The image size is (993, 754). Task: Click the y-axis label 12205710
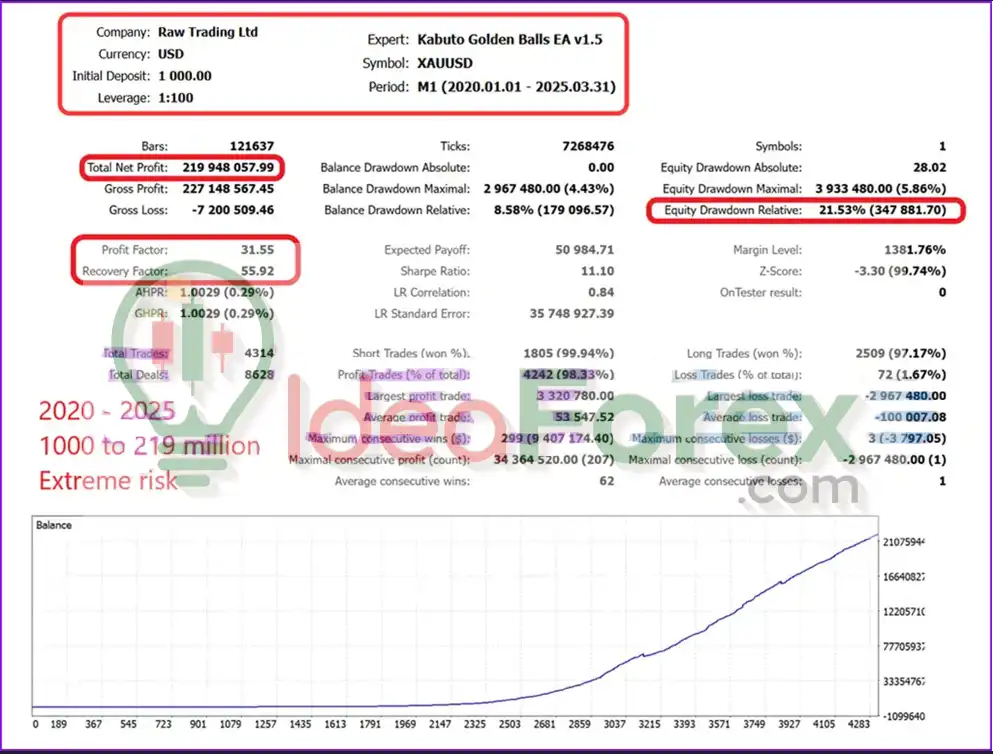[904, 612]
